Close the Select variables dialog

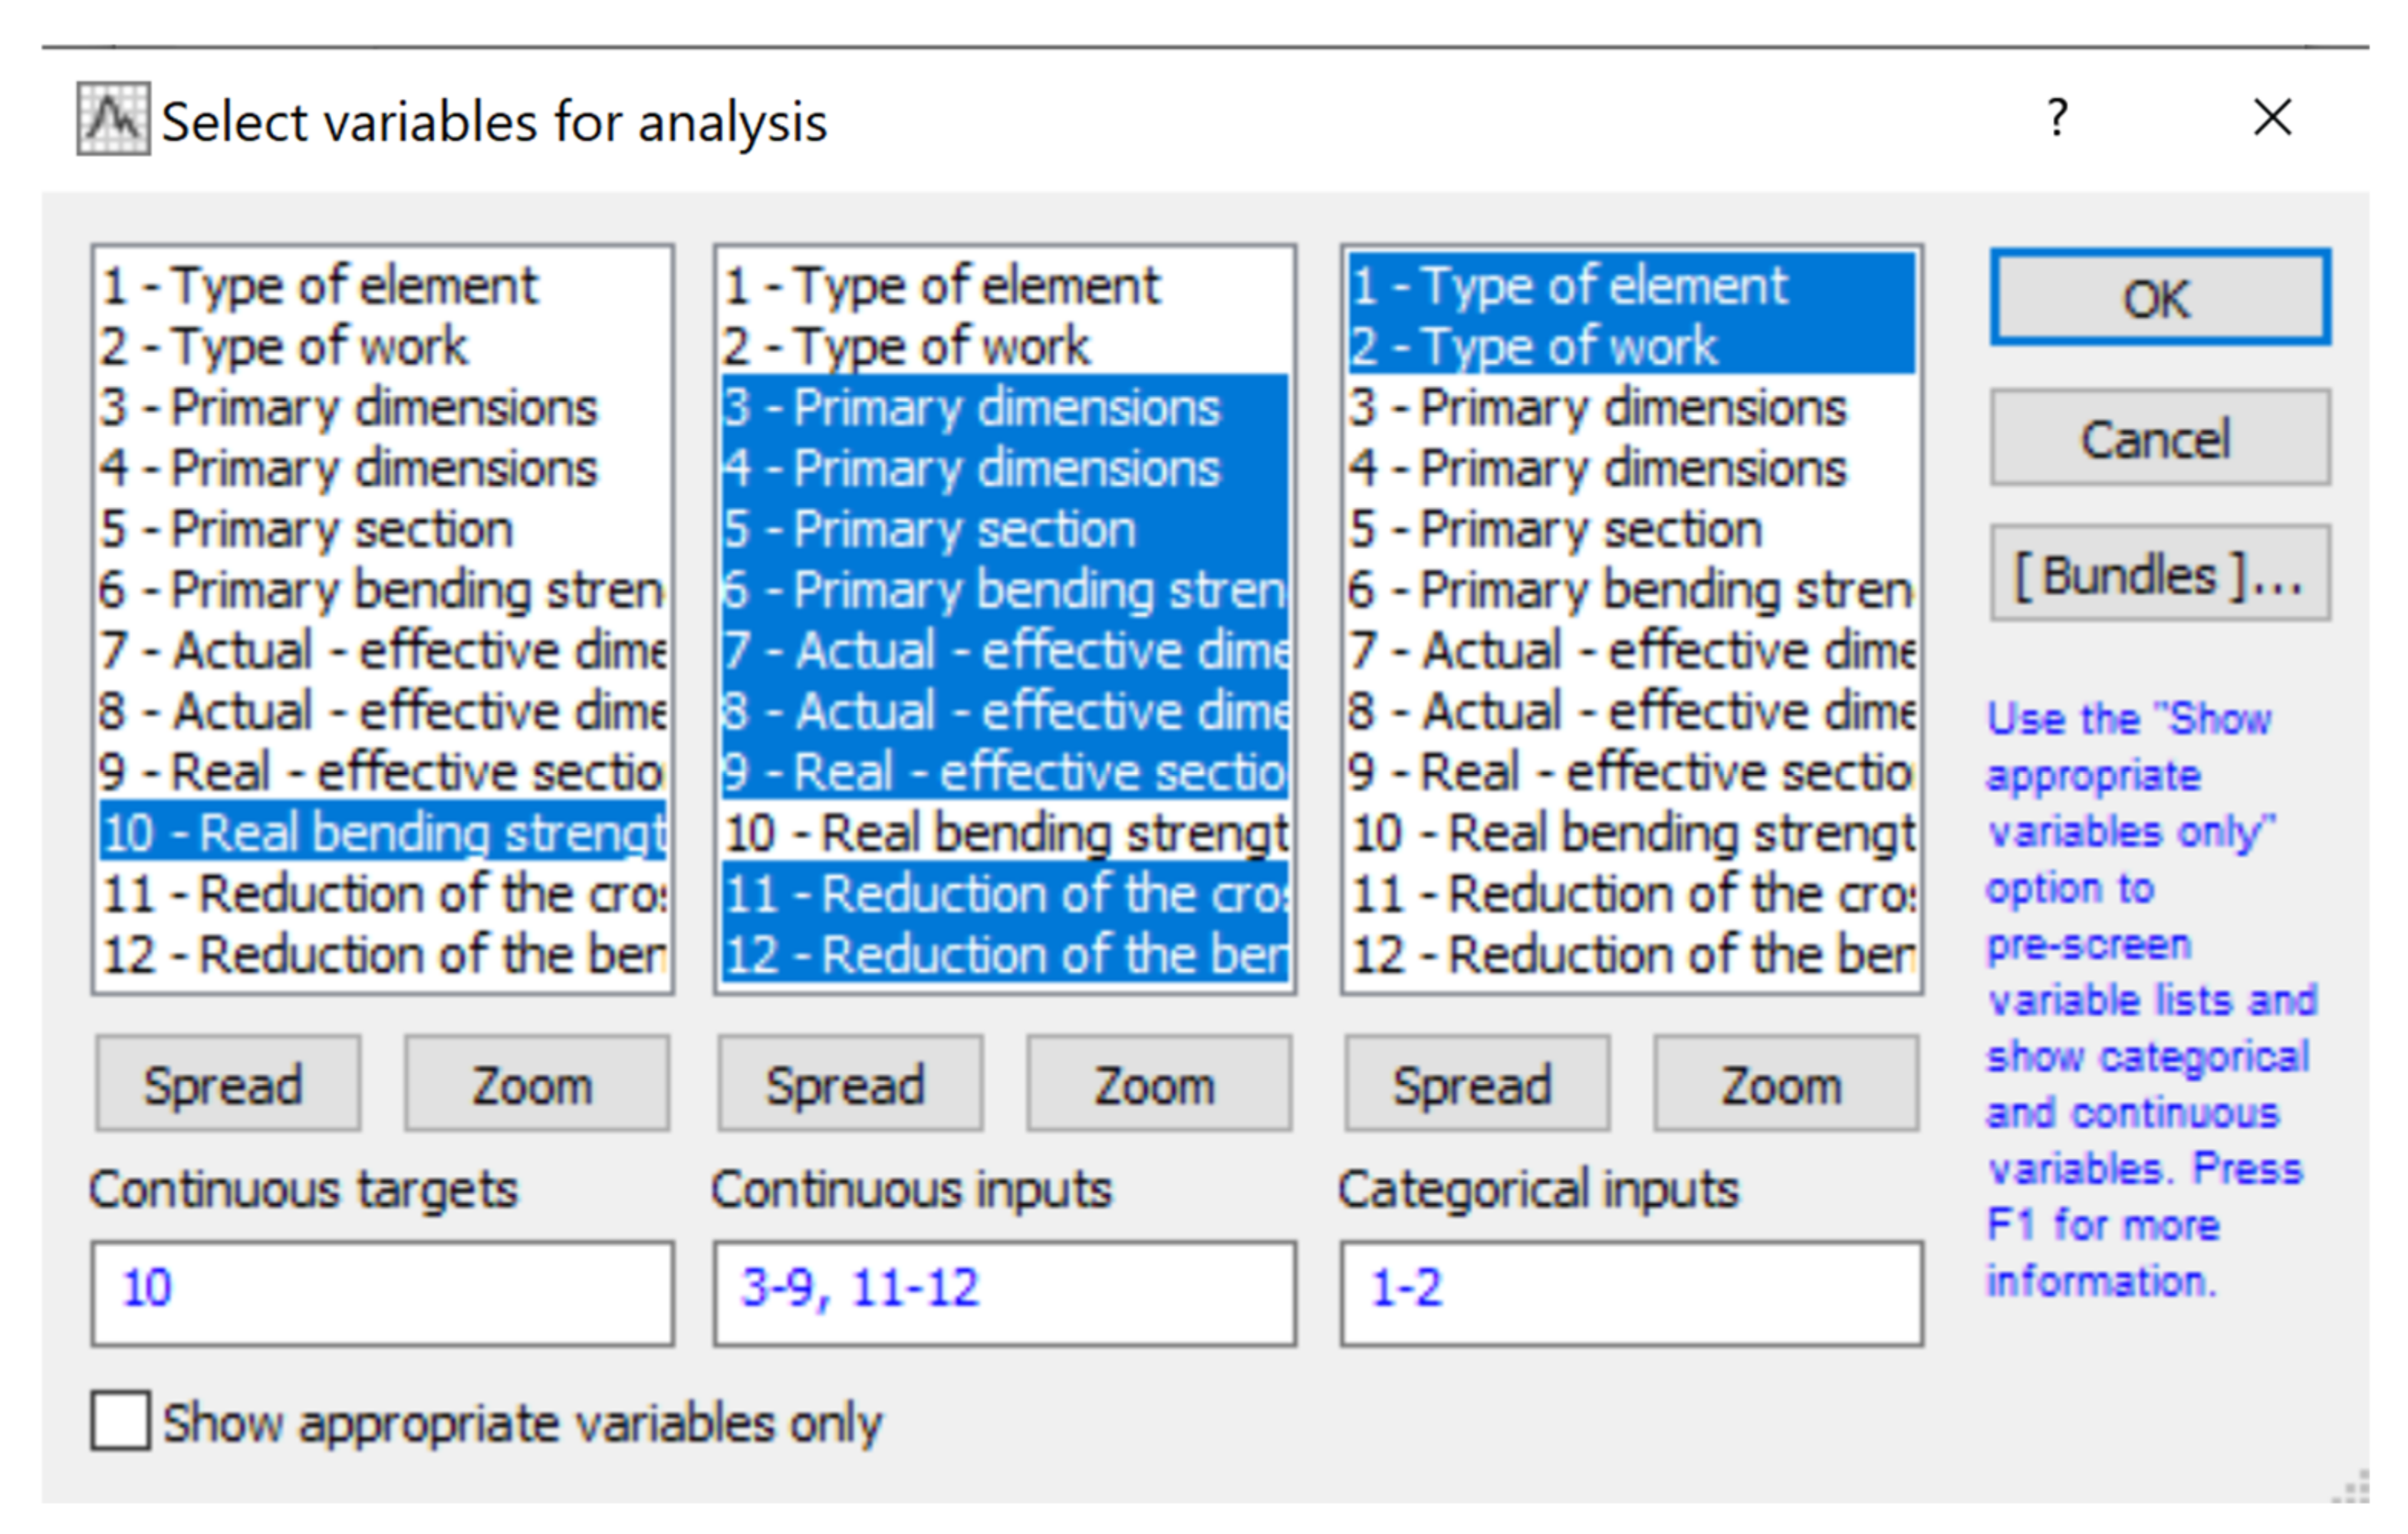click(x=2272, y=118)
